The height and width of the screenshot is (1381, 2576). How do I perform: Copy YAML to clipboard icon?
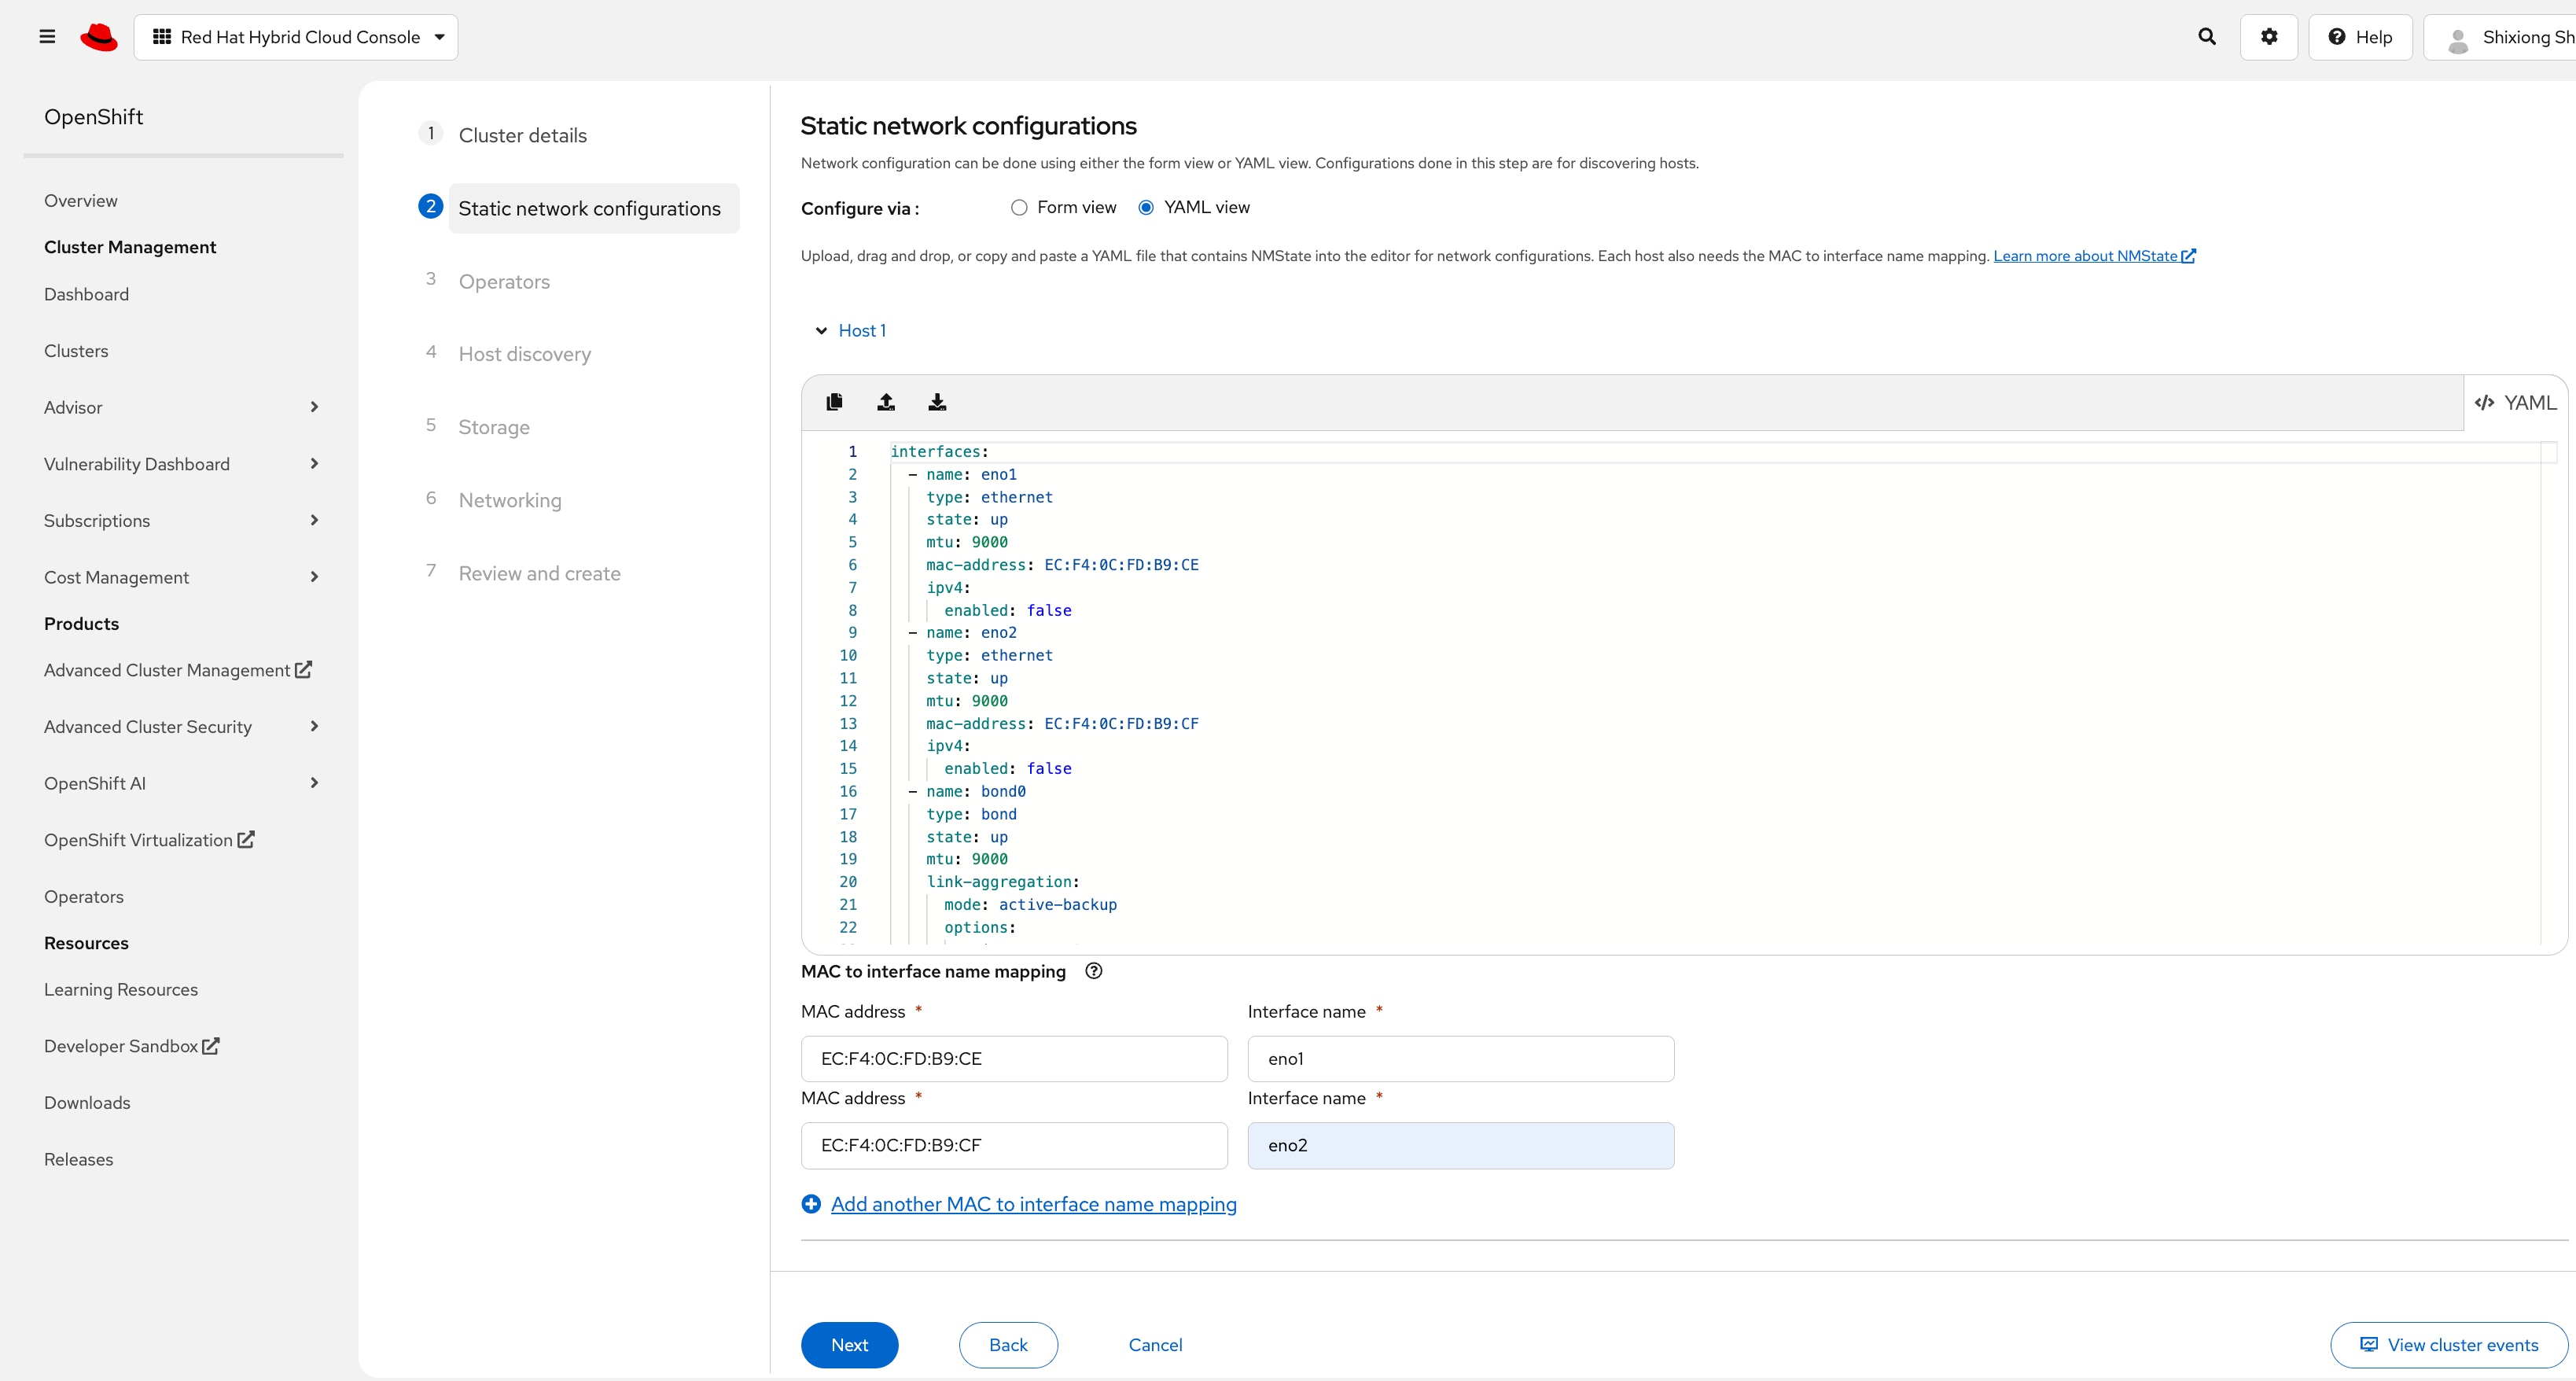[834, 402]
